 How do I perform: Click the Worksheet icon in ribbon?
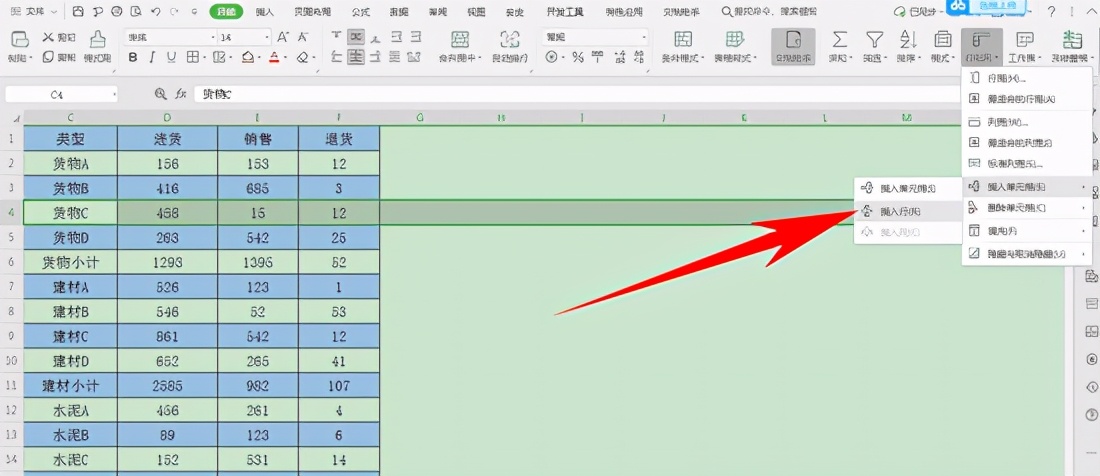click(x=1024, y=39)
